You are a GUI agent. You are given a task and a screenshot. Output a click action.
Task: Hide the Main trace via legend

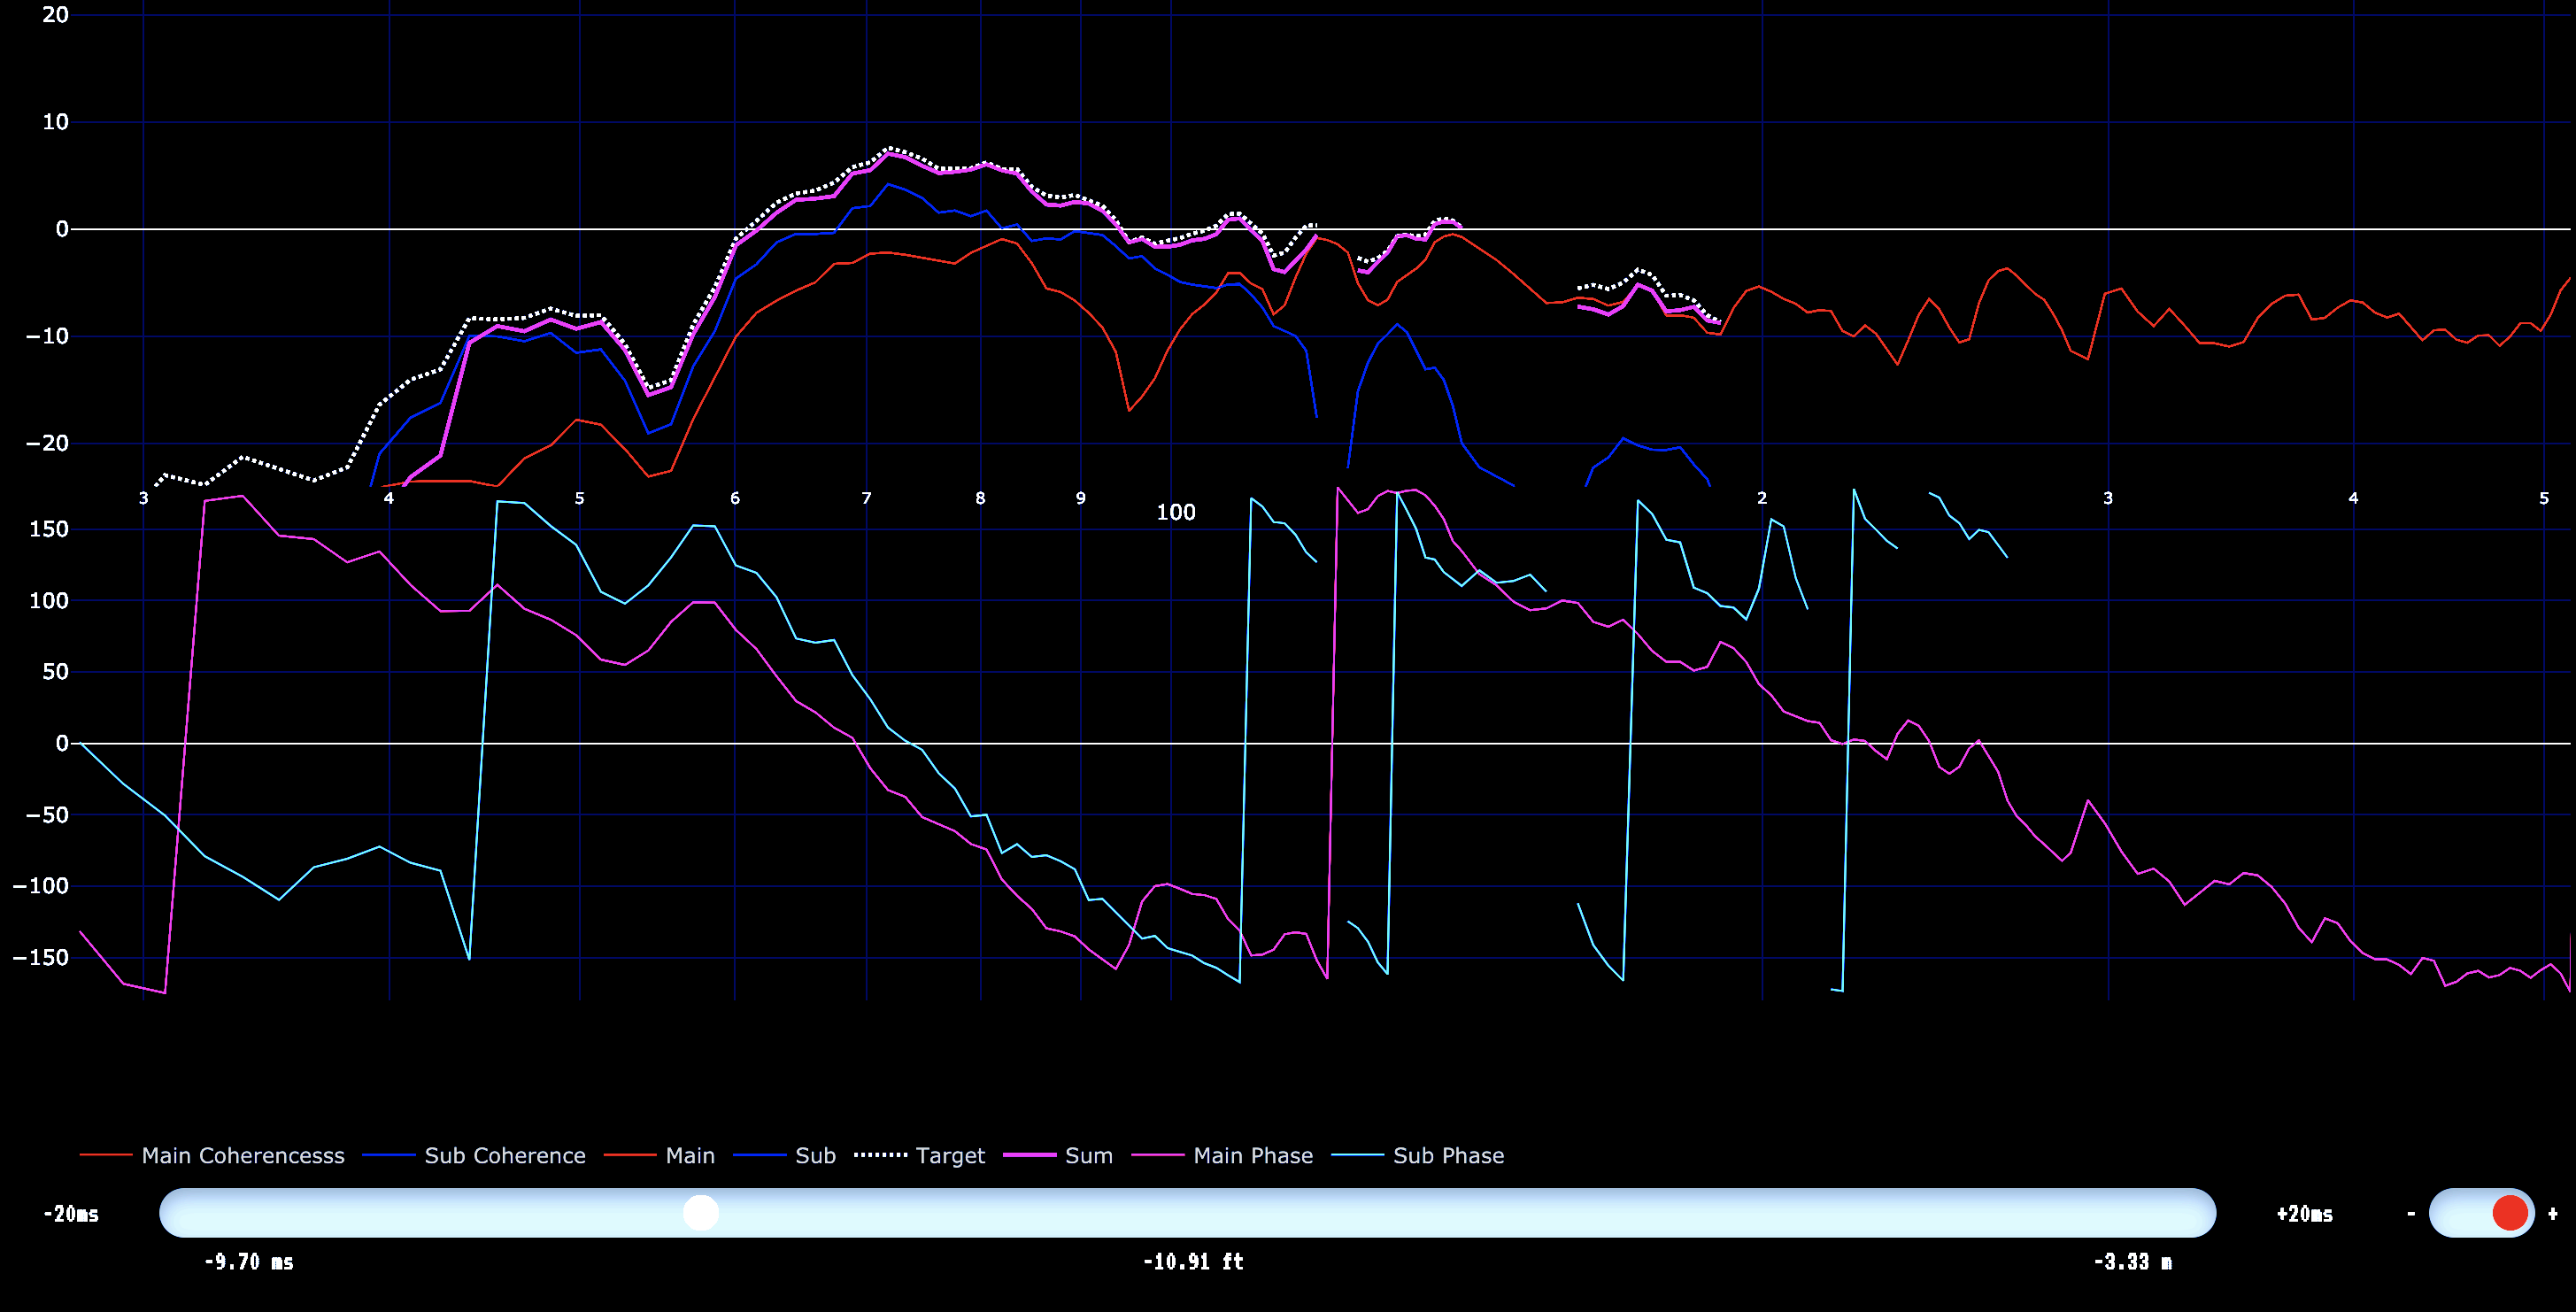(x=660, y=1155)
